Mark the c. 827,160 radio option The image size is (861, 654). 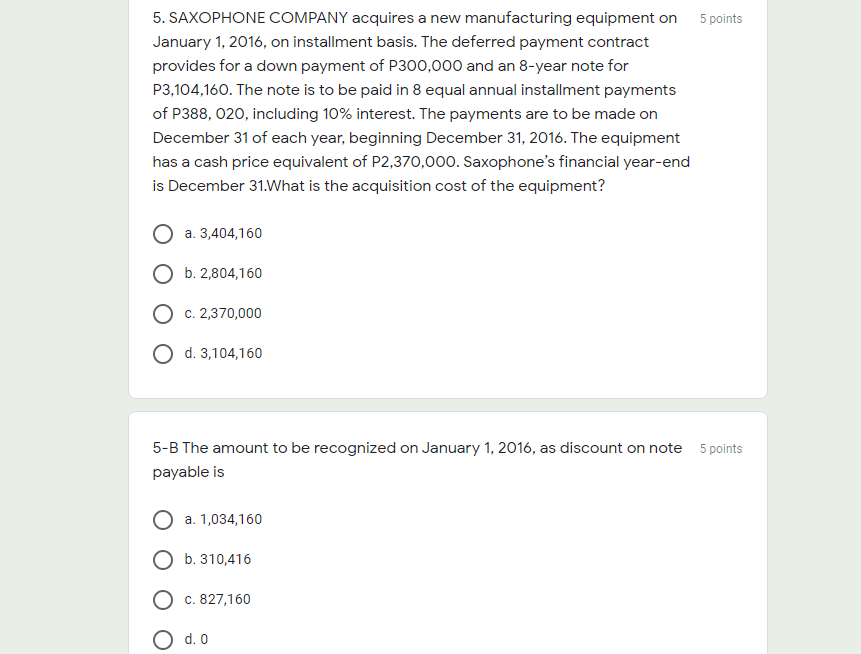point(163,600)
